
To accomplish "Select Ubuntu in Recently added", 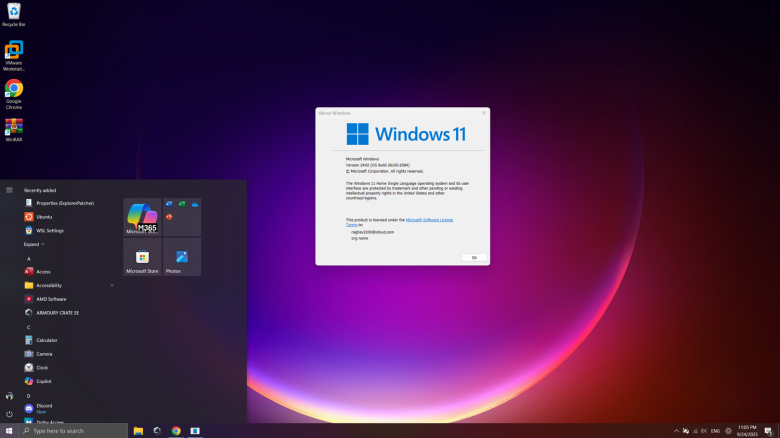I will click(x=45, y=216).
